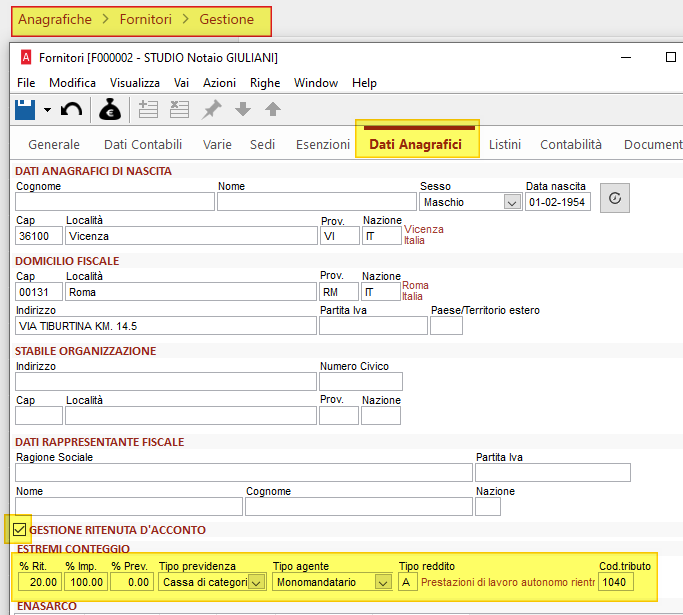Click the delete row toolbar icon
This screenshot has width=683, height=615.
point(179,109)
